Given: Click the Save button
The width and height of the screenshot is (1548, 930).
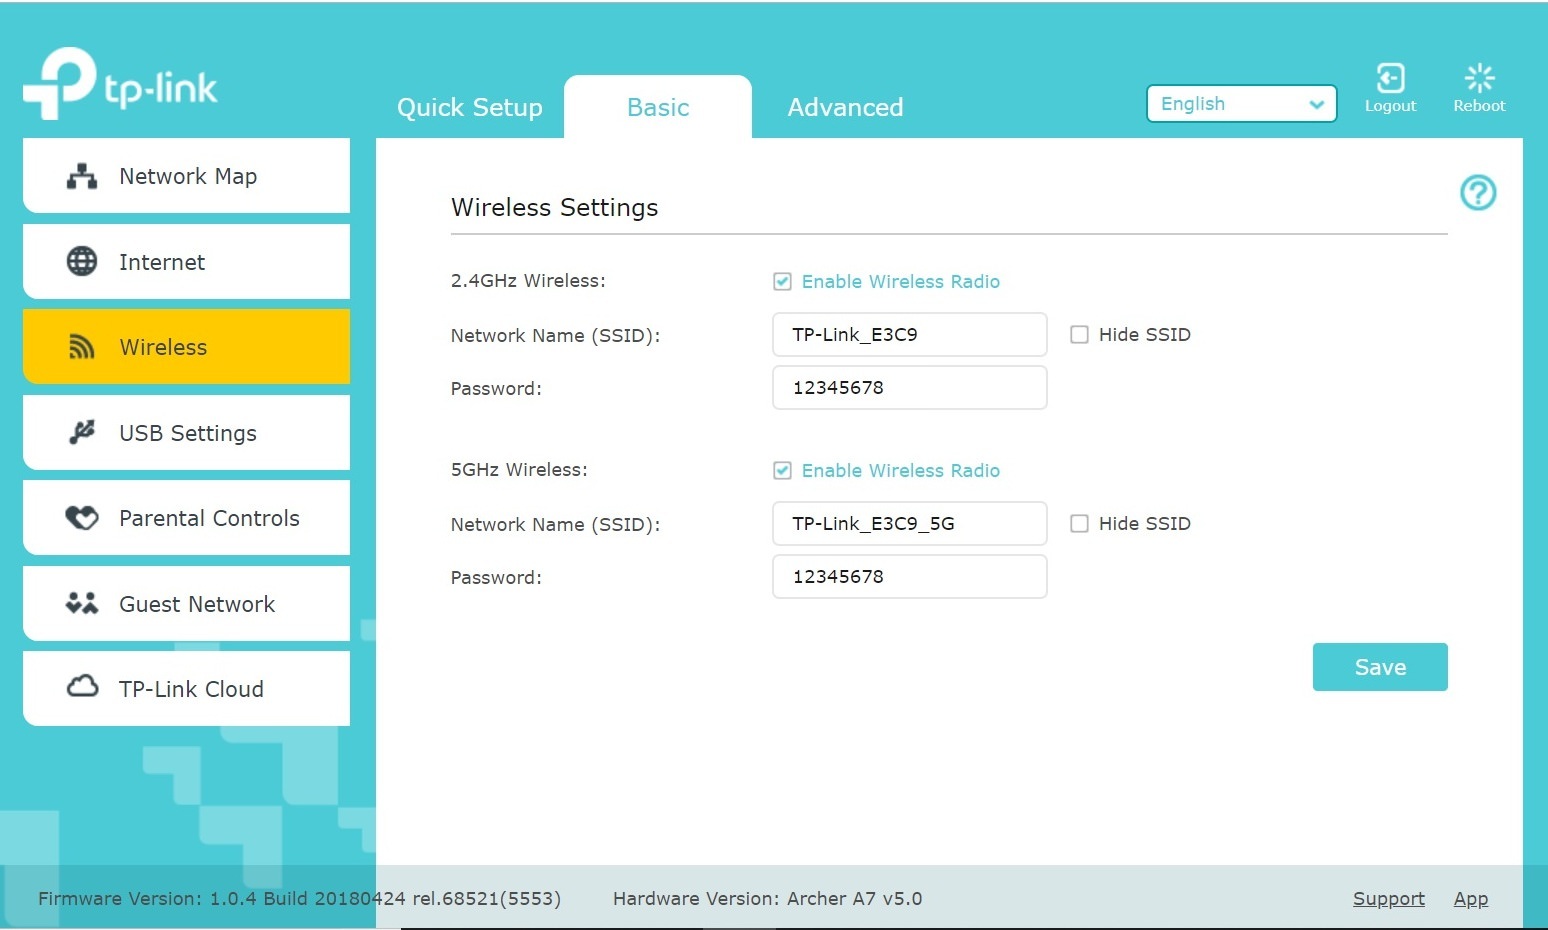Looking at the screenshot, I should tap(1380, 667).
